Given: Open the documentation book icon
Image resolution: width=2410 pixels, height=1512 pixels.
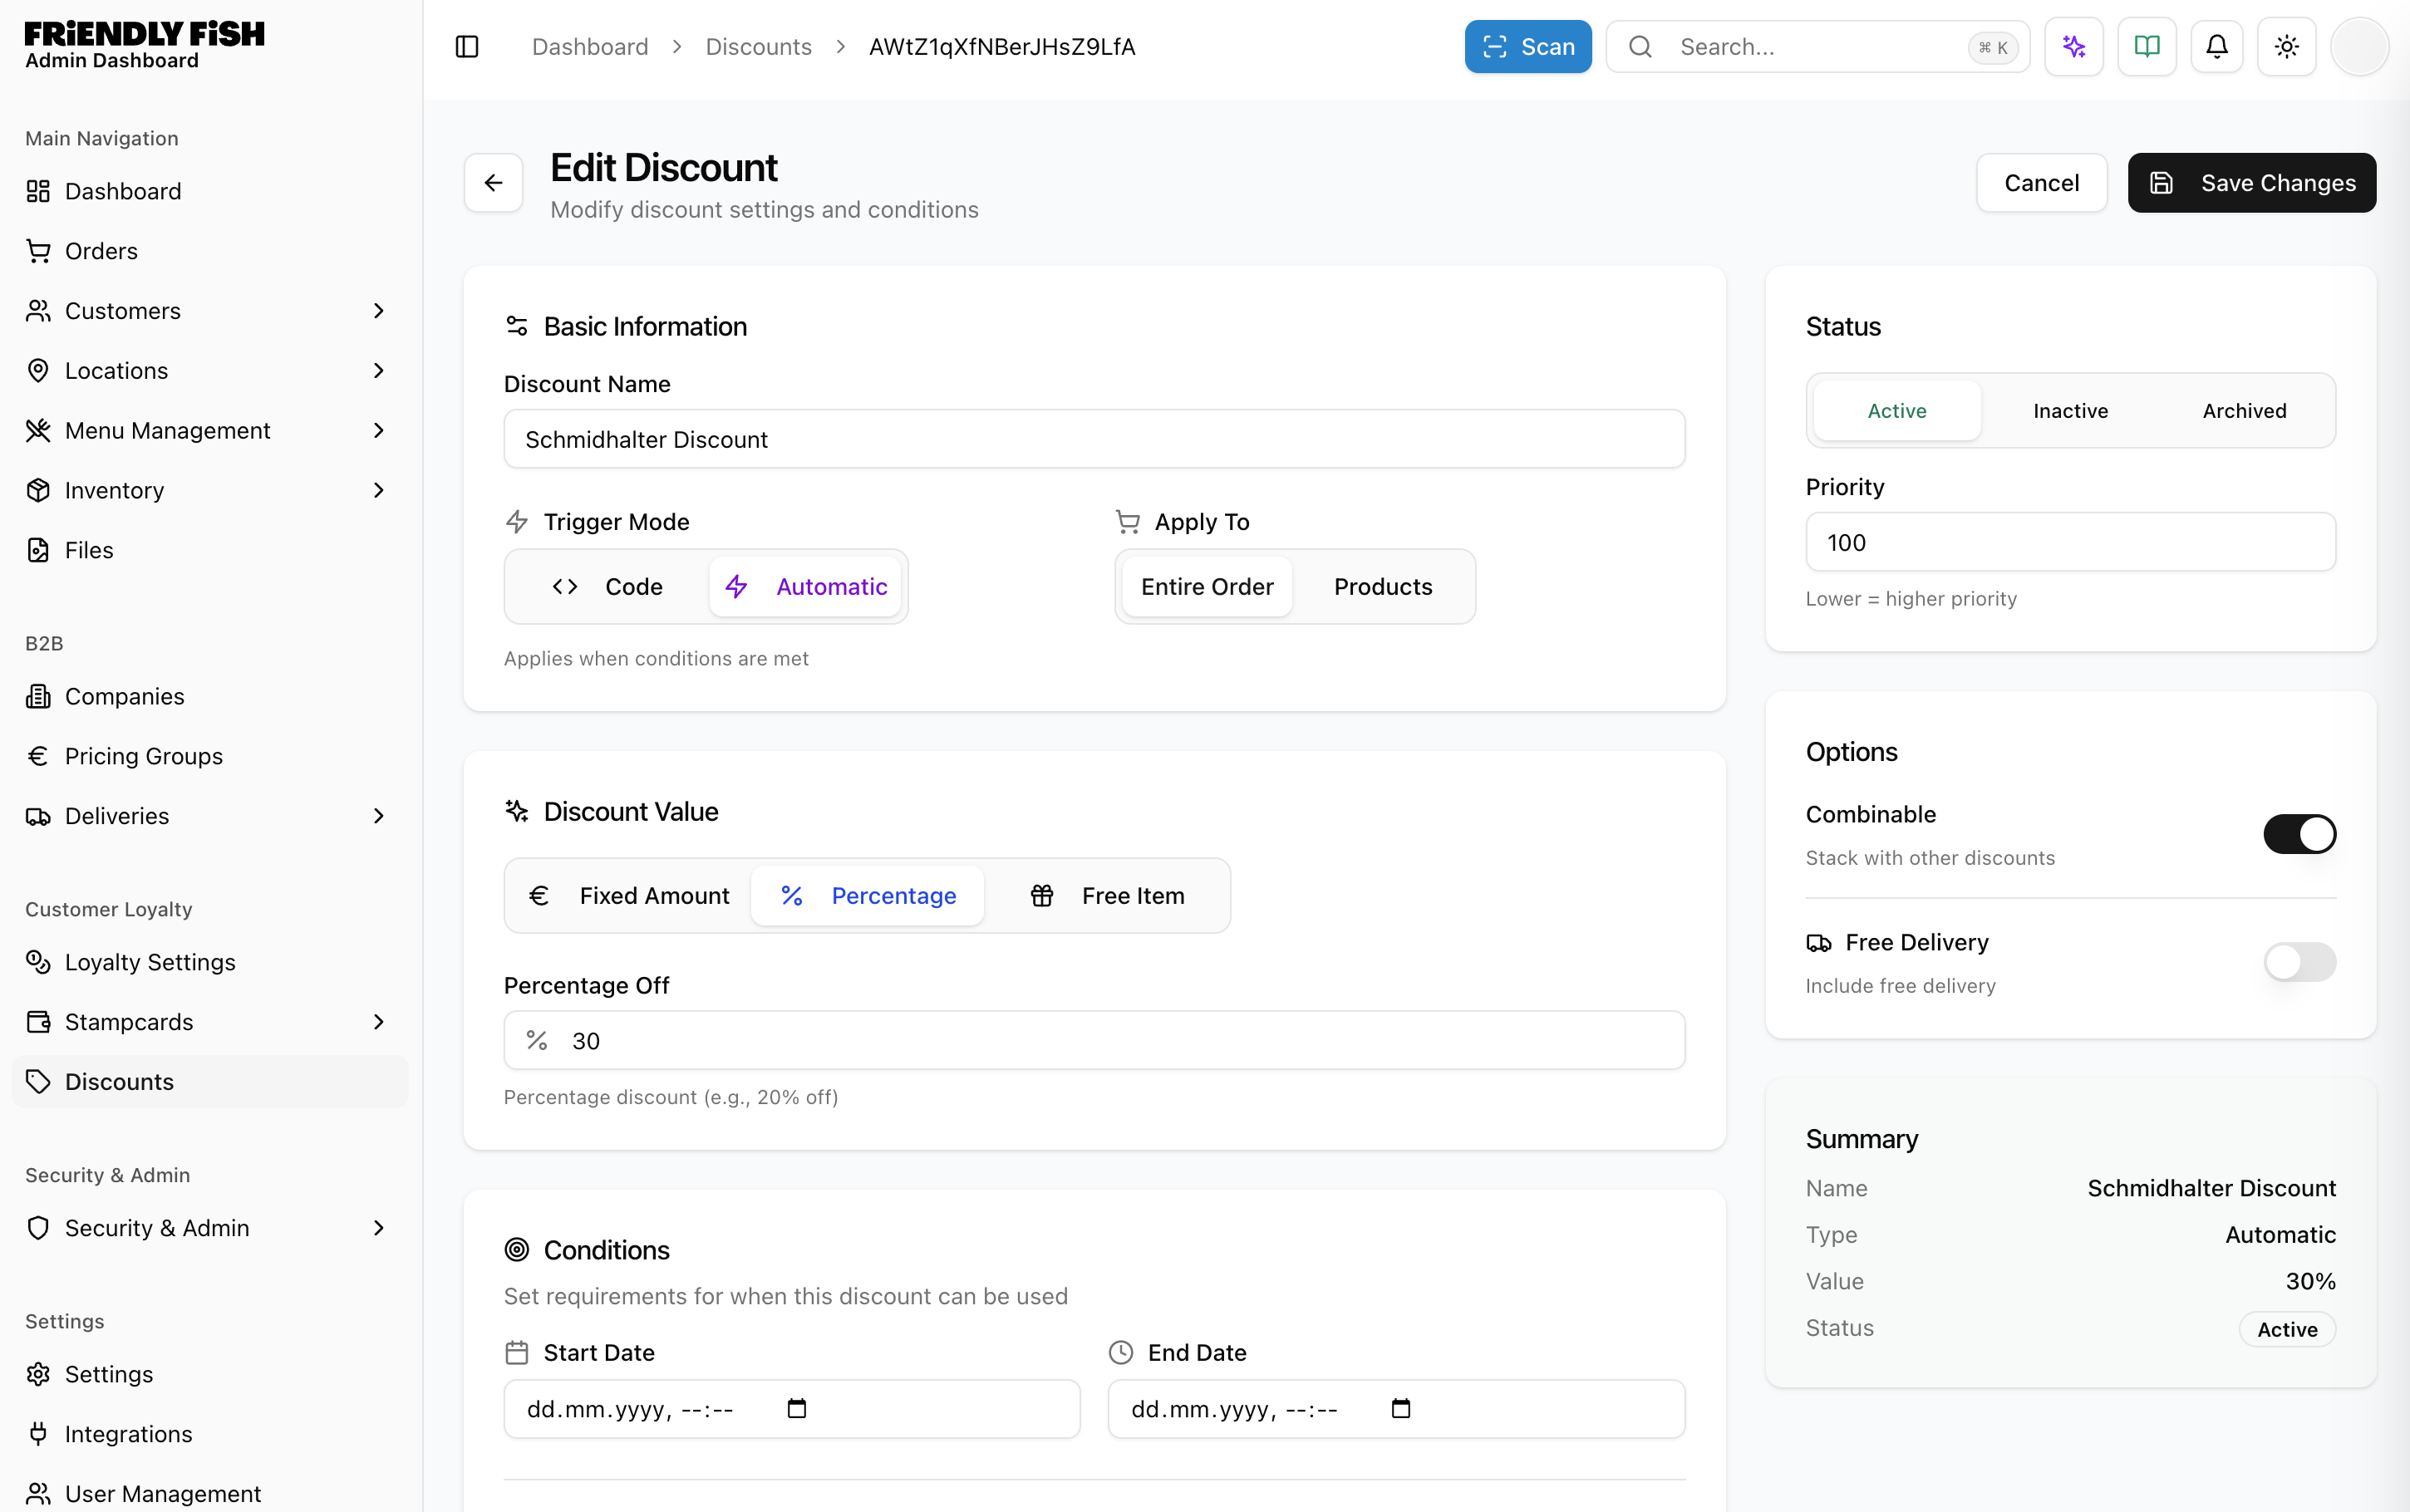Looking at the screenshot, I should pyautogui.click(x=2147, y=47).
